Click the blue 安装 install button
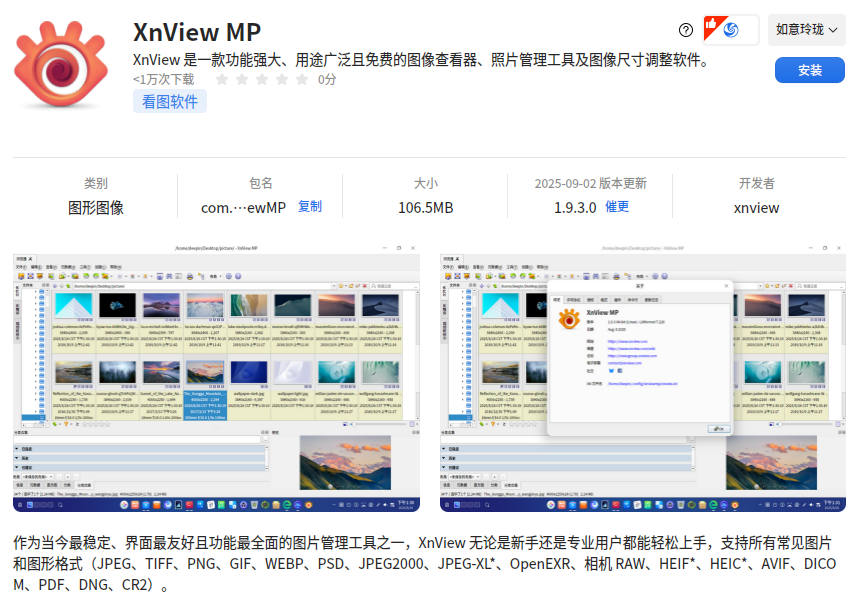Screen dimensions: 861x602 coord(809,70)
